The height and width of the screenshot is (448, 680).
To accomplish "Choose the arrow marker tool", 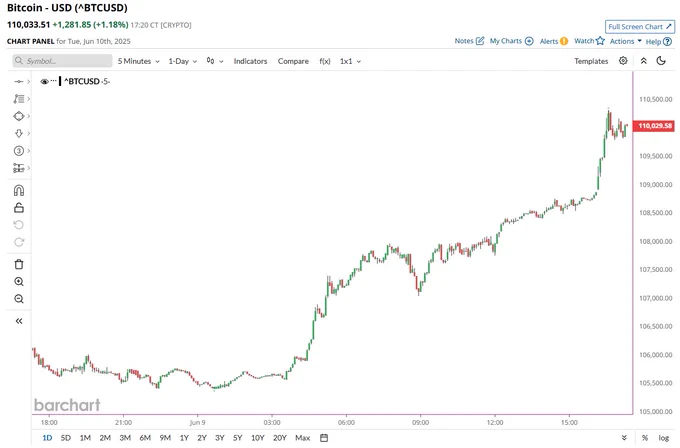I will (19, 134).
